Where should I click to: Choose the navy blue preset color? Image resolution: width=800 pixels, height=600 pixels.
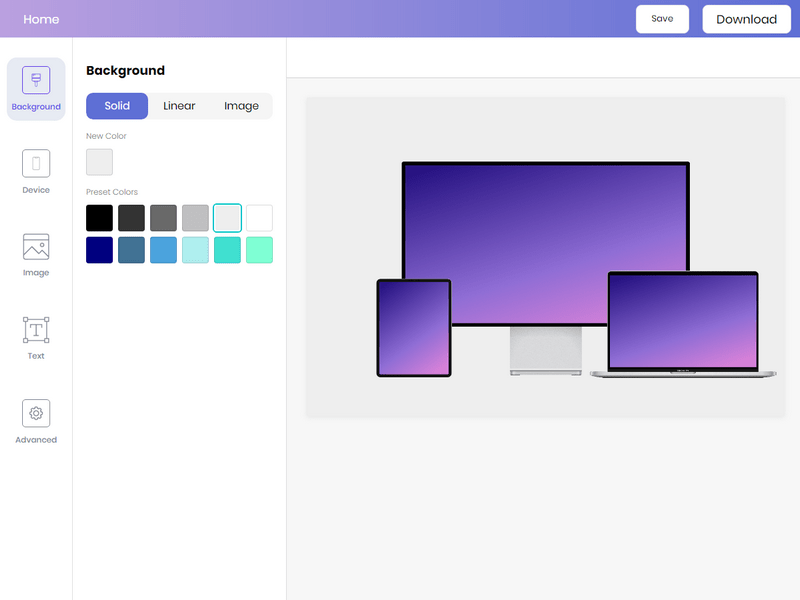[100, 250]
